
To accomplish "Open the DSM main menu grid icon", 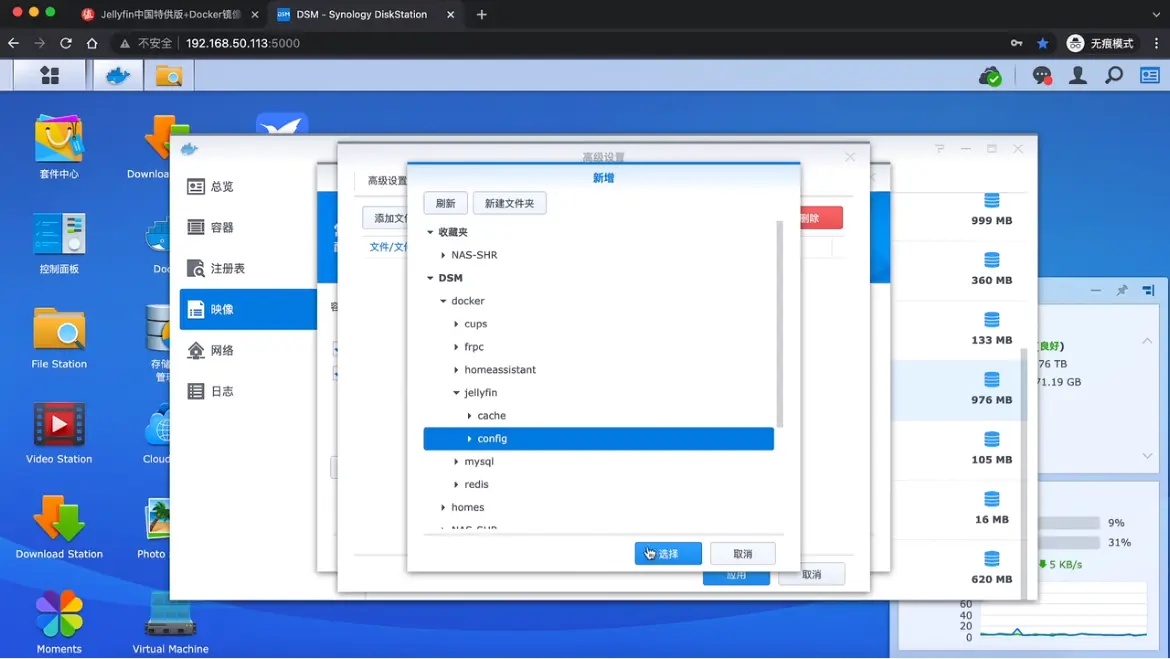I will (x=49, y=76).
